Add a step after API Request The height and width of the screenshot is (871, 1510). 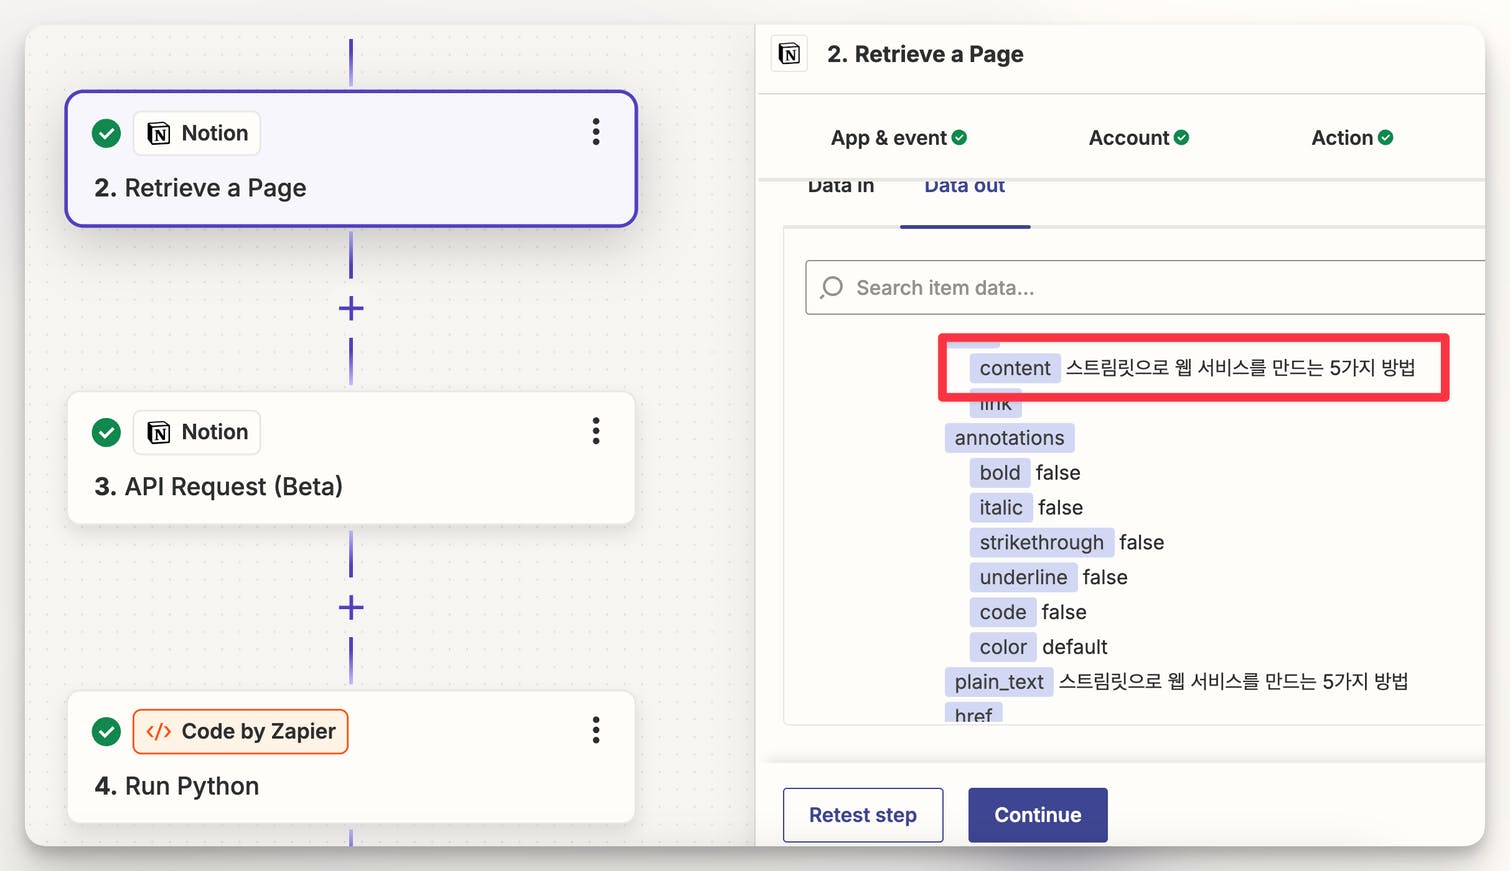351,607
